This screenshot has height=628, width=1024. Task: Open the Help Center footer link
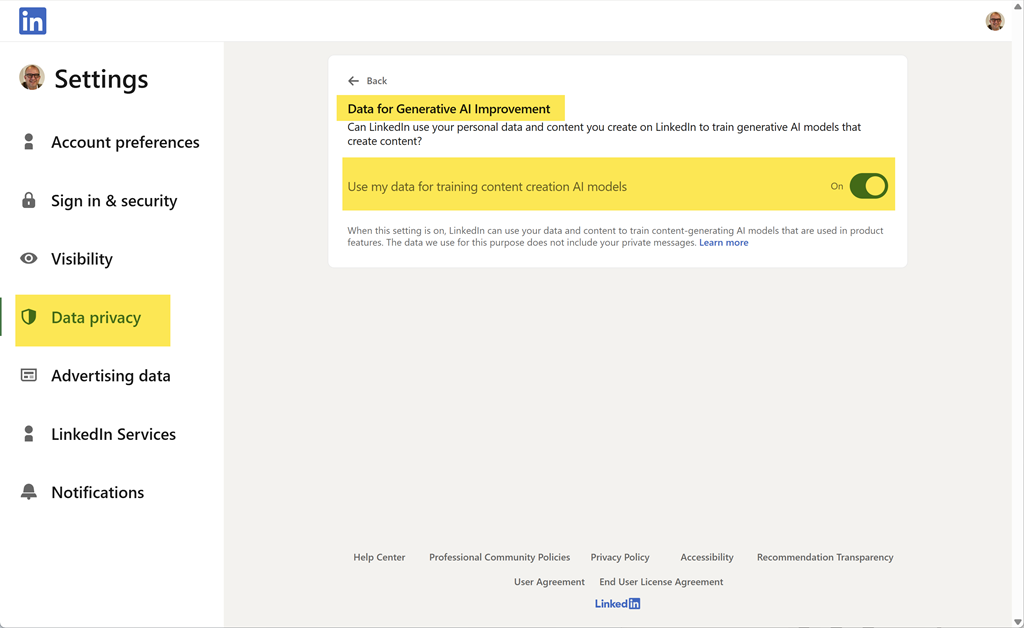pos(379,557)
